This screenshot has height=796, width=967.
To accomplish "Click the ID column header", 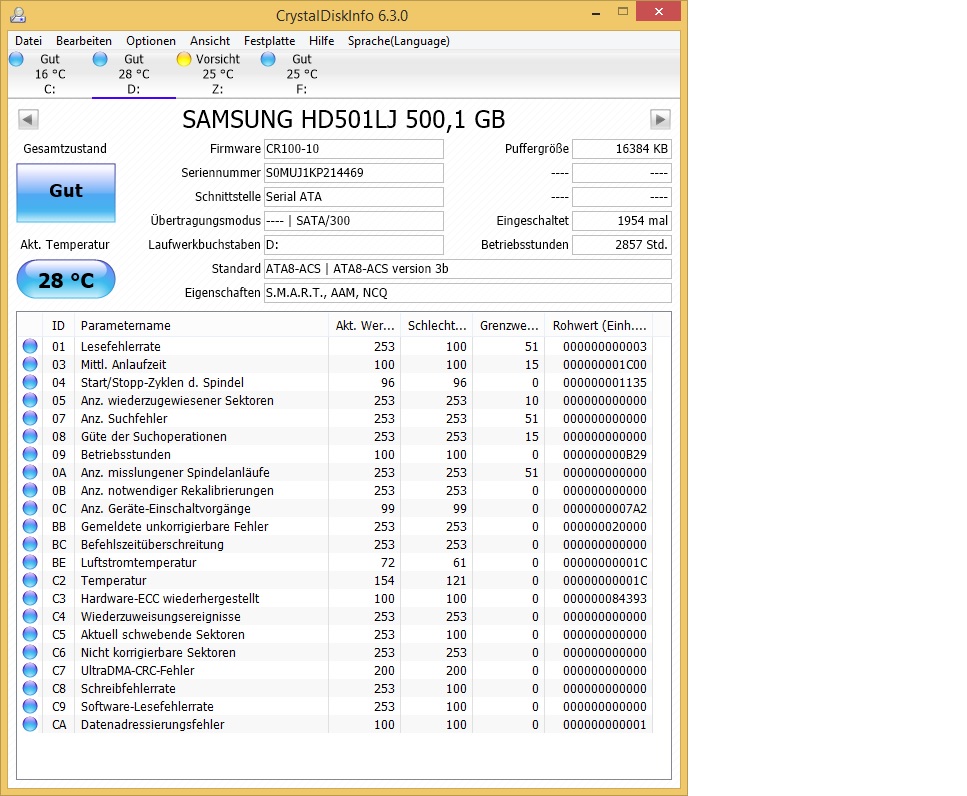I will point(58,326).
